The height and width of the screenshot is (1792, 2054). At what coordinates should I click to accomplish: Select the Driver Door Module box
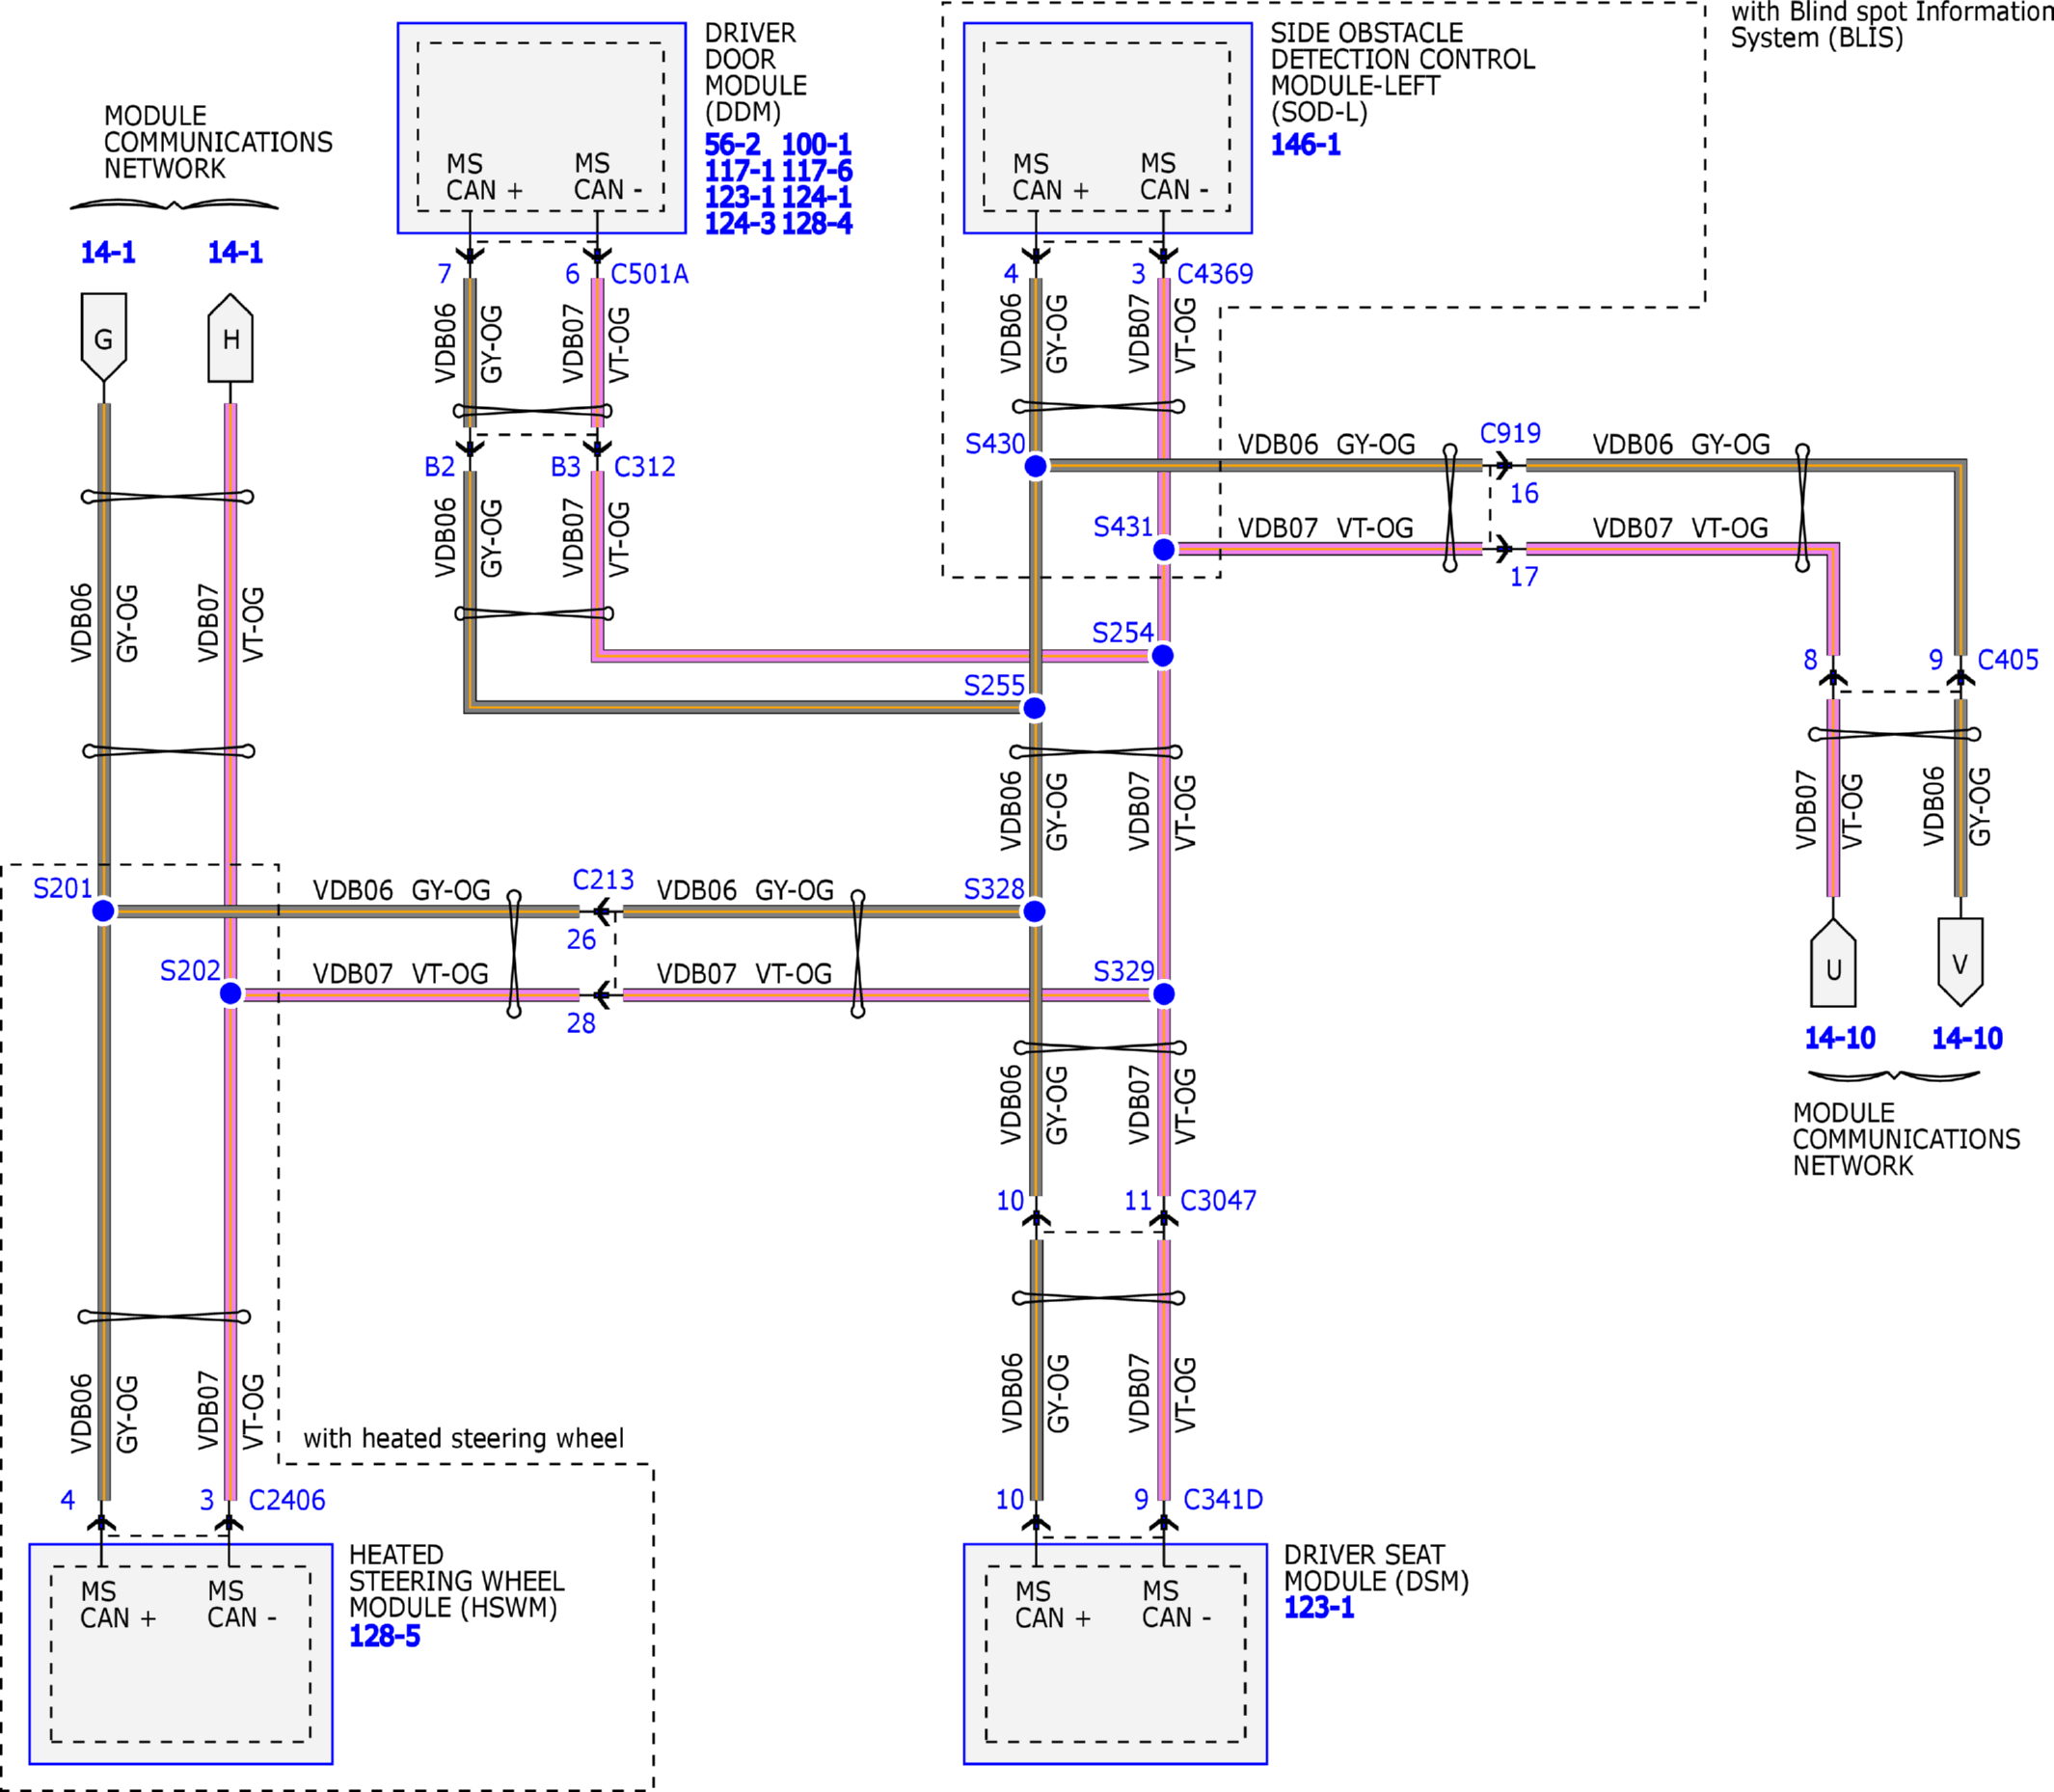click(x=542, y=128)
